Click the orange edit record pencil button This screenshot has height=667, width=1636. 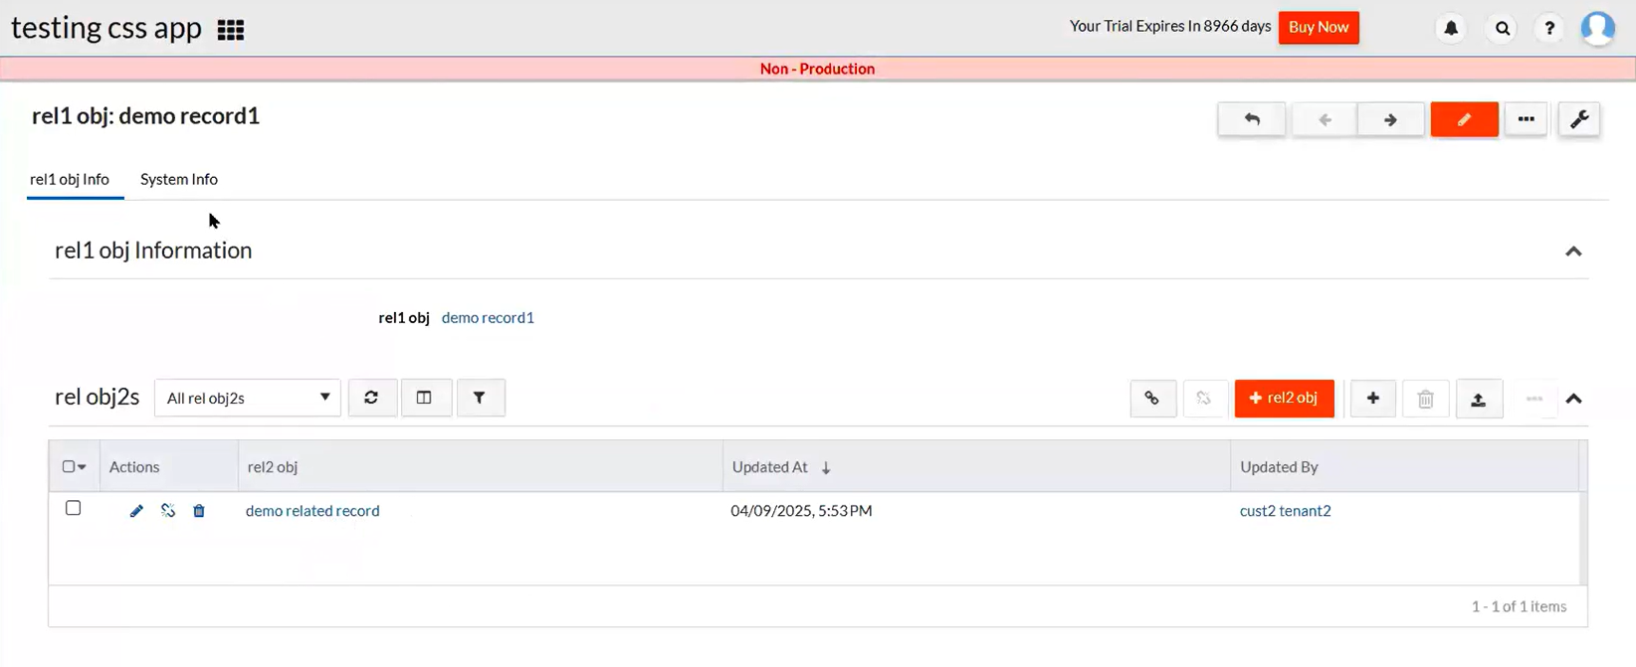coord(1464,120)
